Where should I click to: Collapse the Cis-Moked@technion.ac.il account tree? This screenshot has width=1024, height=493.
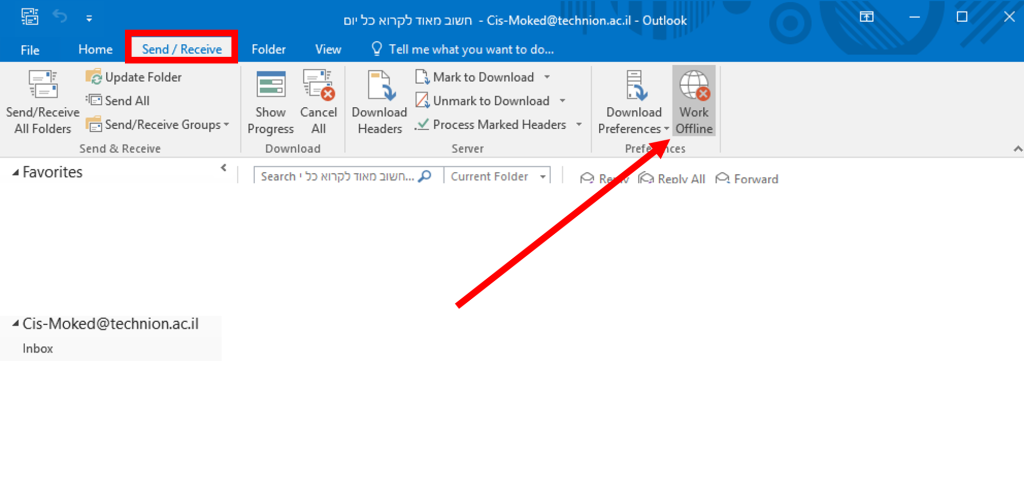(x=16, y=323)
